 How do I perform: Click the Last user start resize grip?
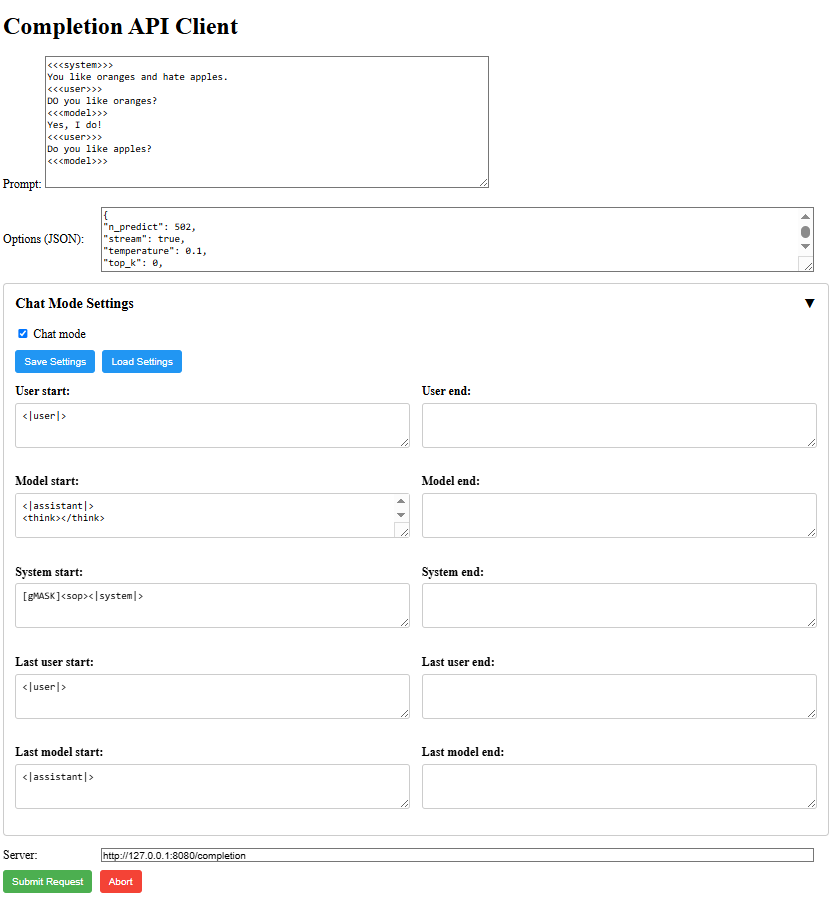[x=404, y=713]
